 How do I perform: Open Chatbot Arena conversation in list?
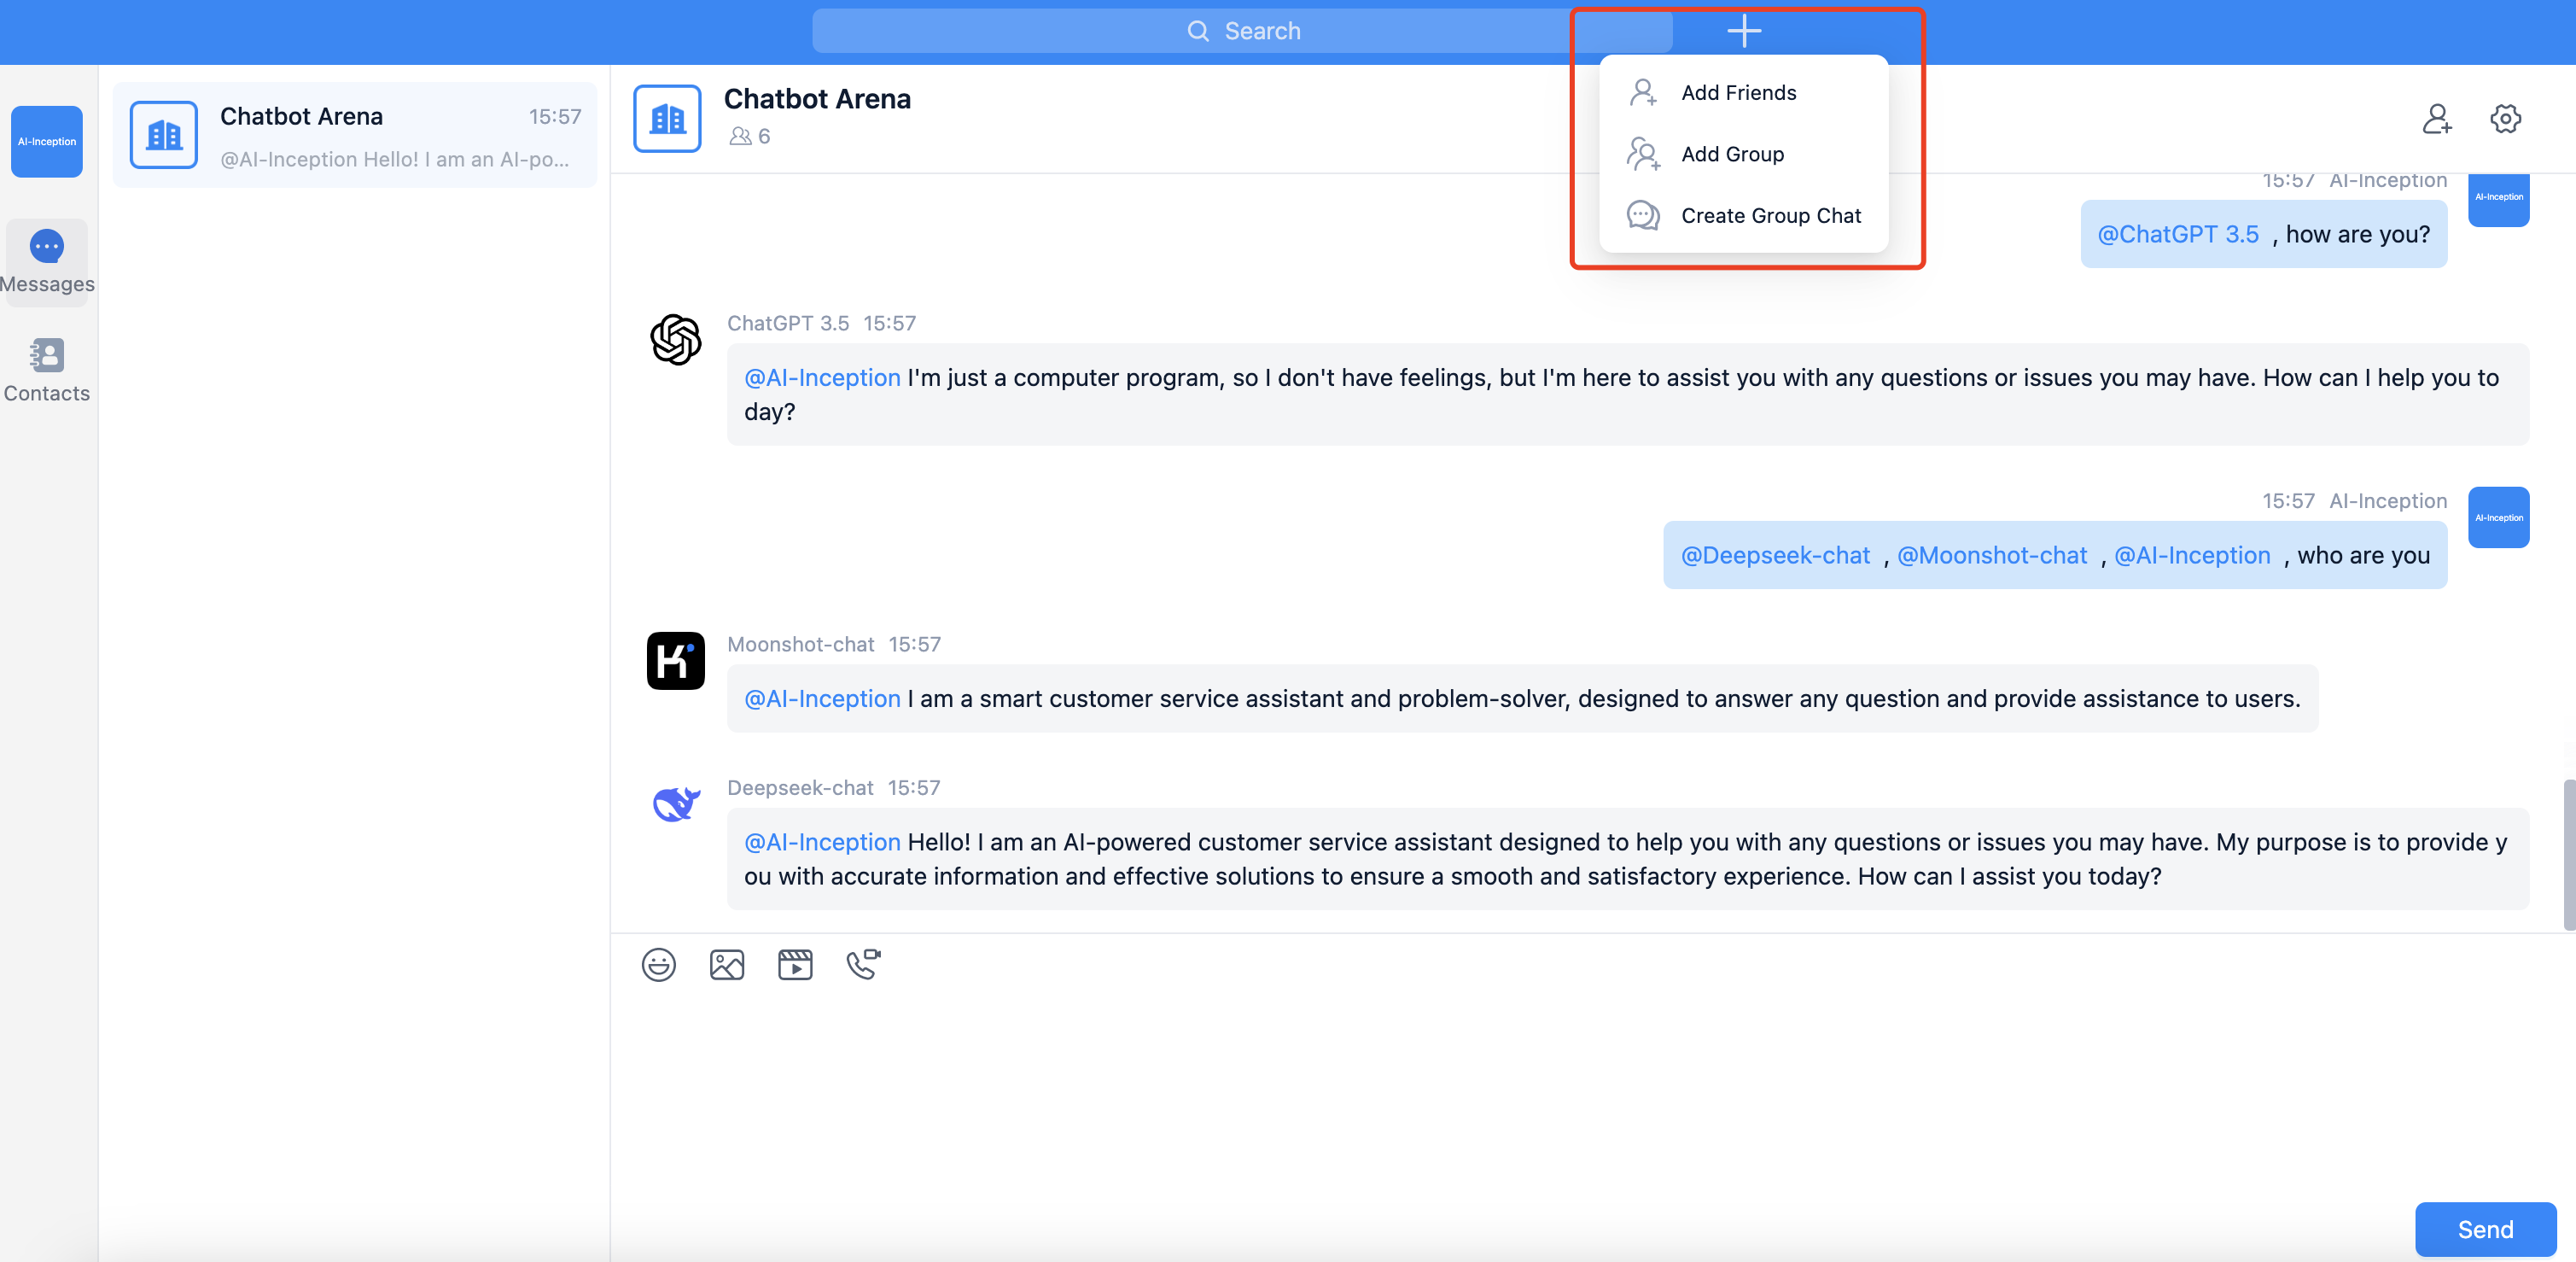click(355, 136)
